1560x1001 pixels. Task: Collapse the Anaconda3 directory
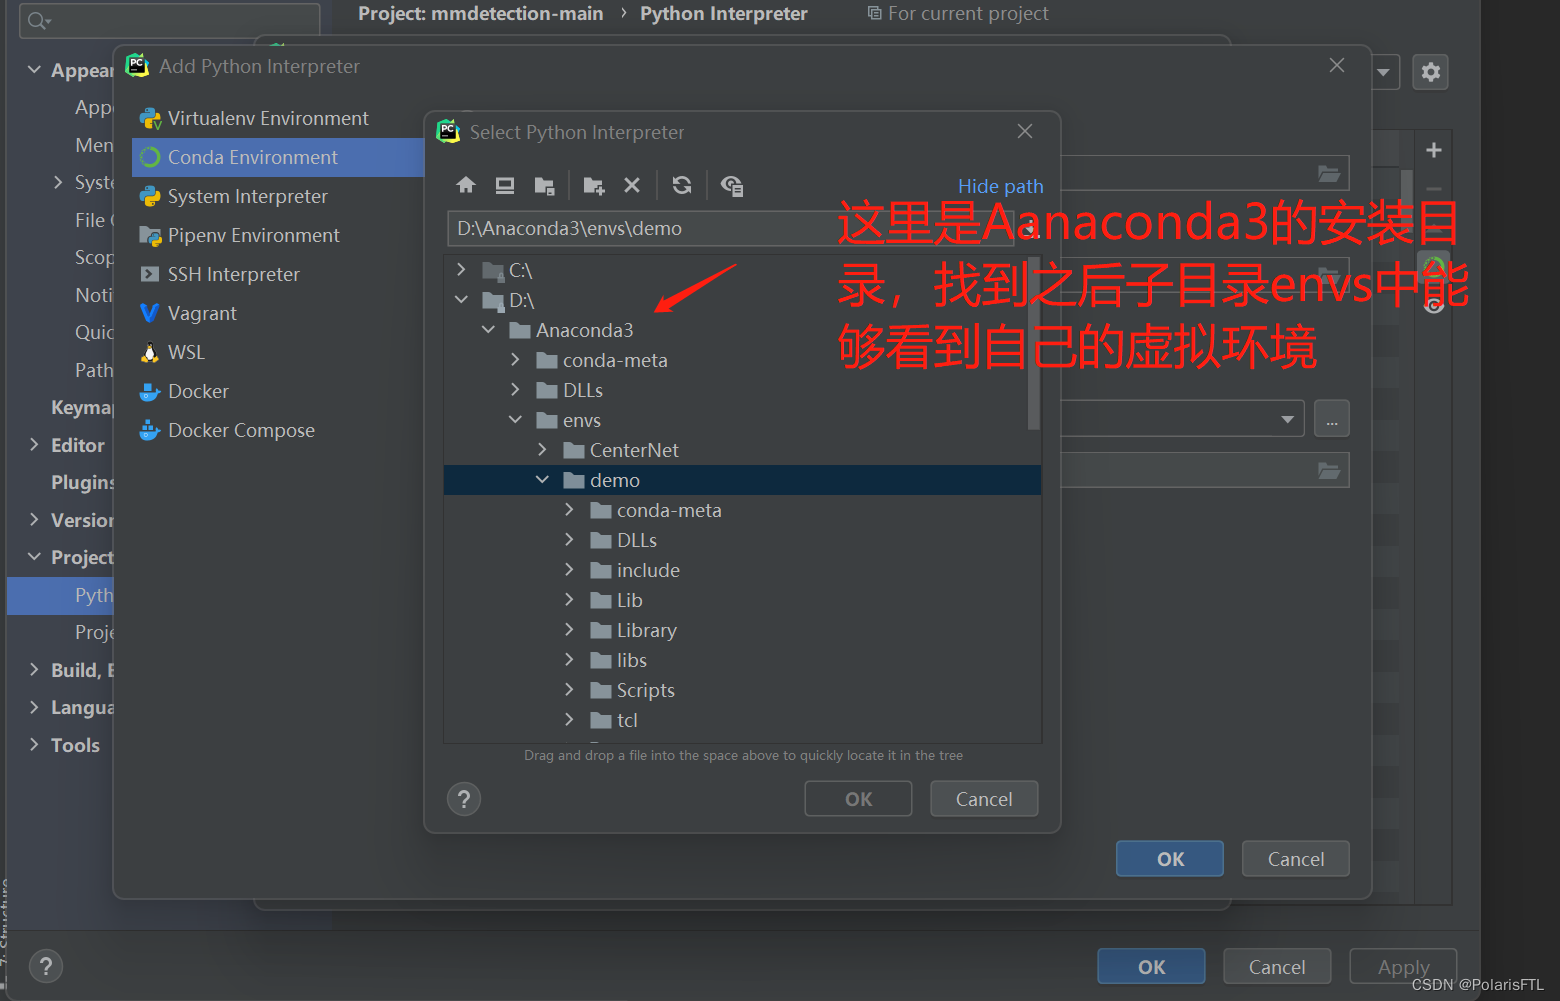pyautogui.click(x=488, y=329)
